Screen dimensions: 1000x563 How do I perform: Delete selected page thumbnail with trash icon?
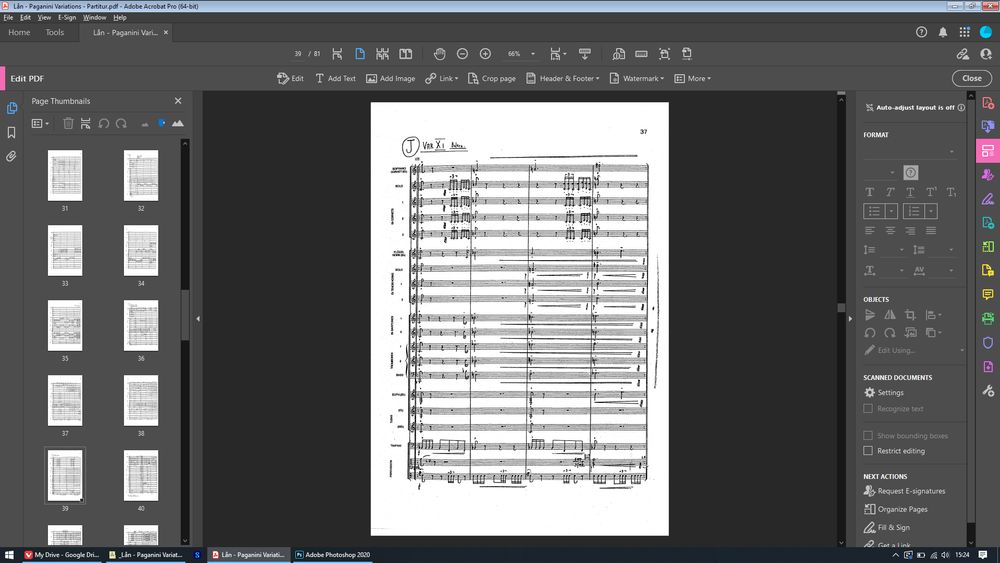pyautogui.click(x=68, y=123)
